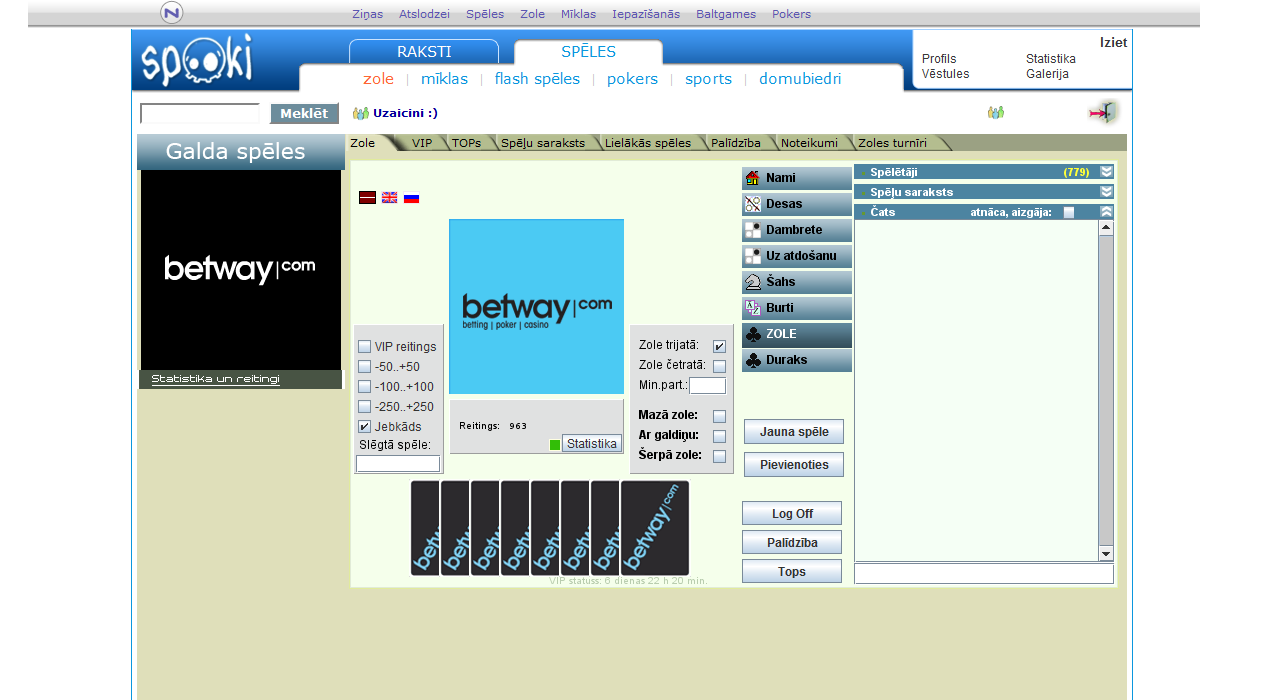Open Uz atdošanu checkers variant
This screenshot has height=700, width=1280.
tap(797, 256)
